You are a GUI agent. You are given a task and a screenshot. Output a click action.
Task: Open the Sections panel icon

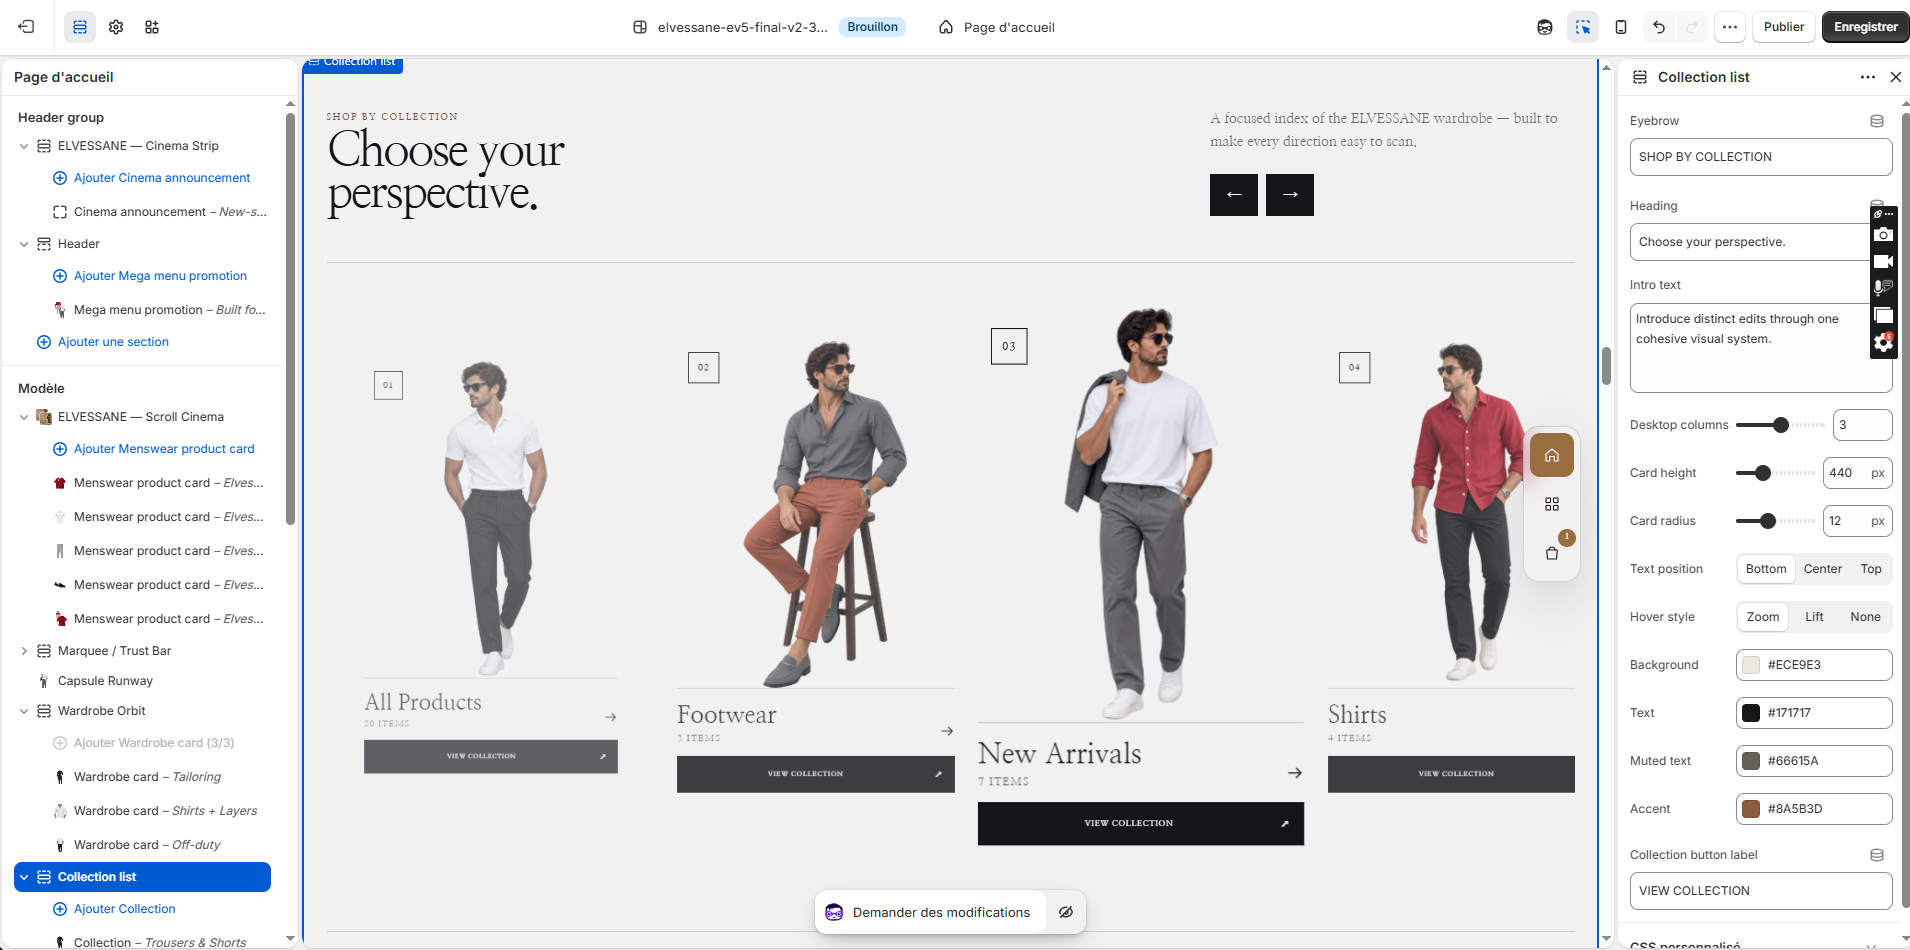(80, 27)
